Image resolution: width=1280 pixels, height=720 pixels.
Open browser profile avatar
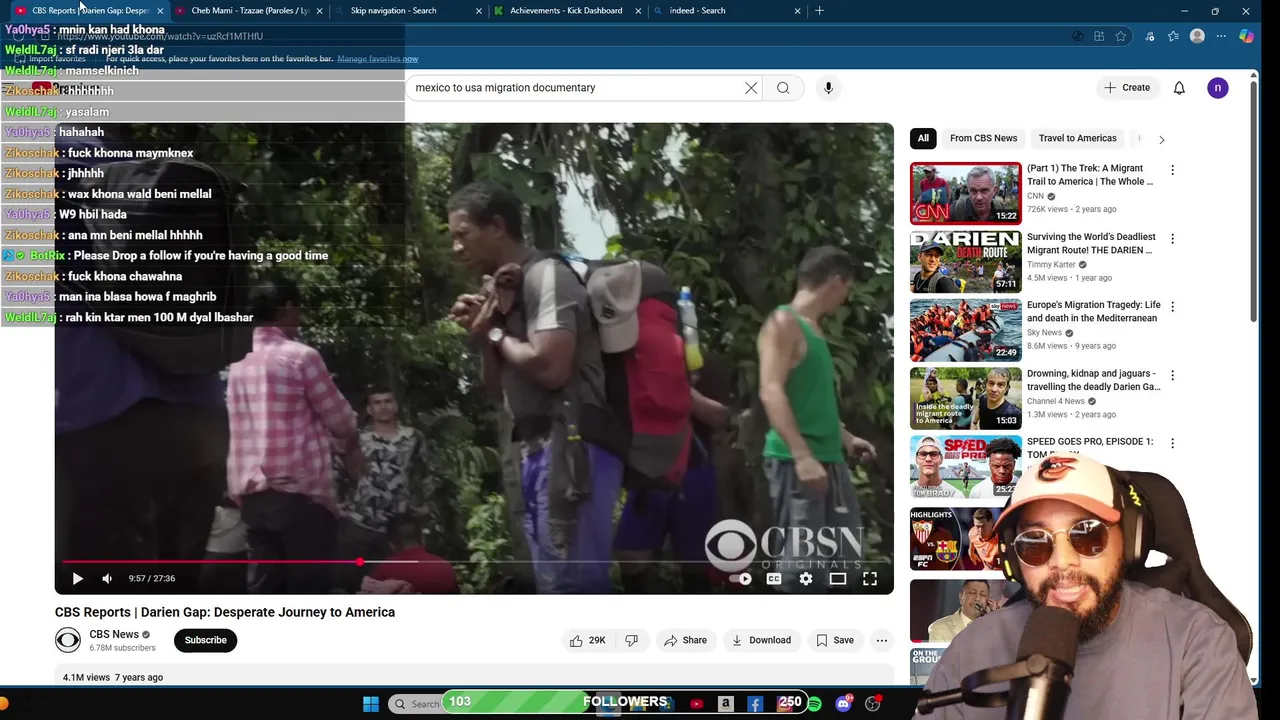[1197, 36]
